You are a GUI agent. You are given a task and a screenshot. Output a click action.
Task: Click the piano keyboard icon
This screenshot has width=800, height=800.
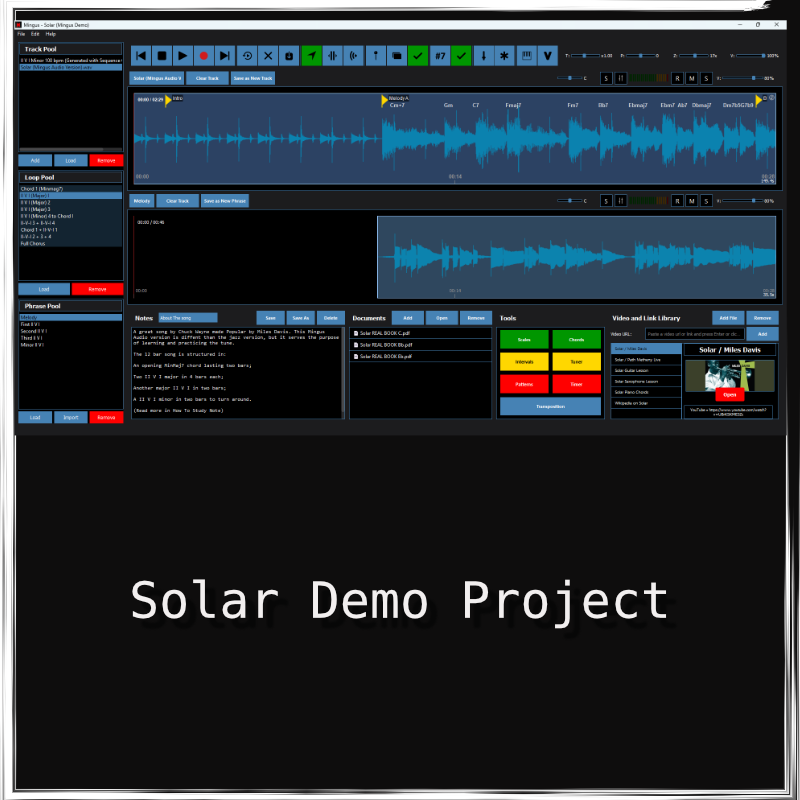point(526,56)
